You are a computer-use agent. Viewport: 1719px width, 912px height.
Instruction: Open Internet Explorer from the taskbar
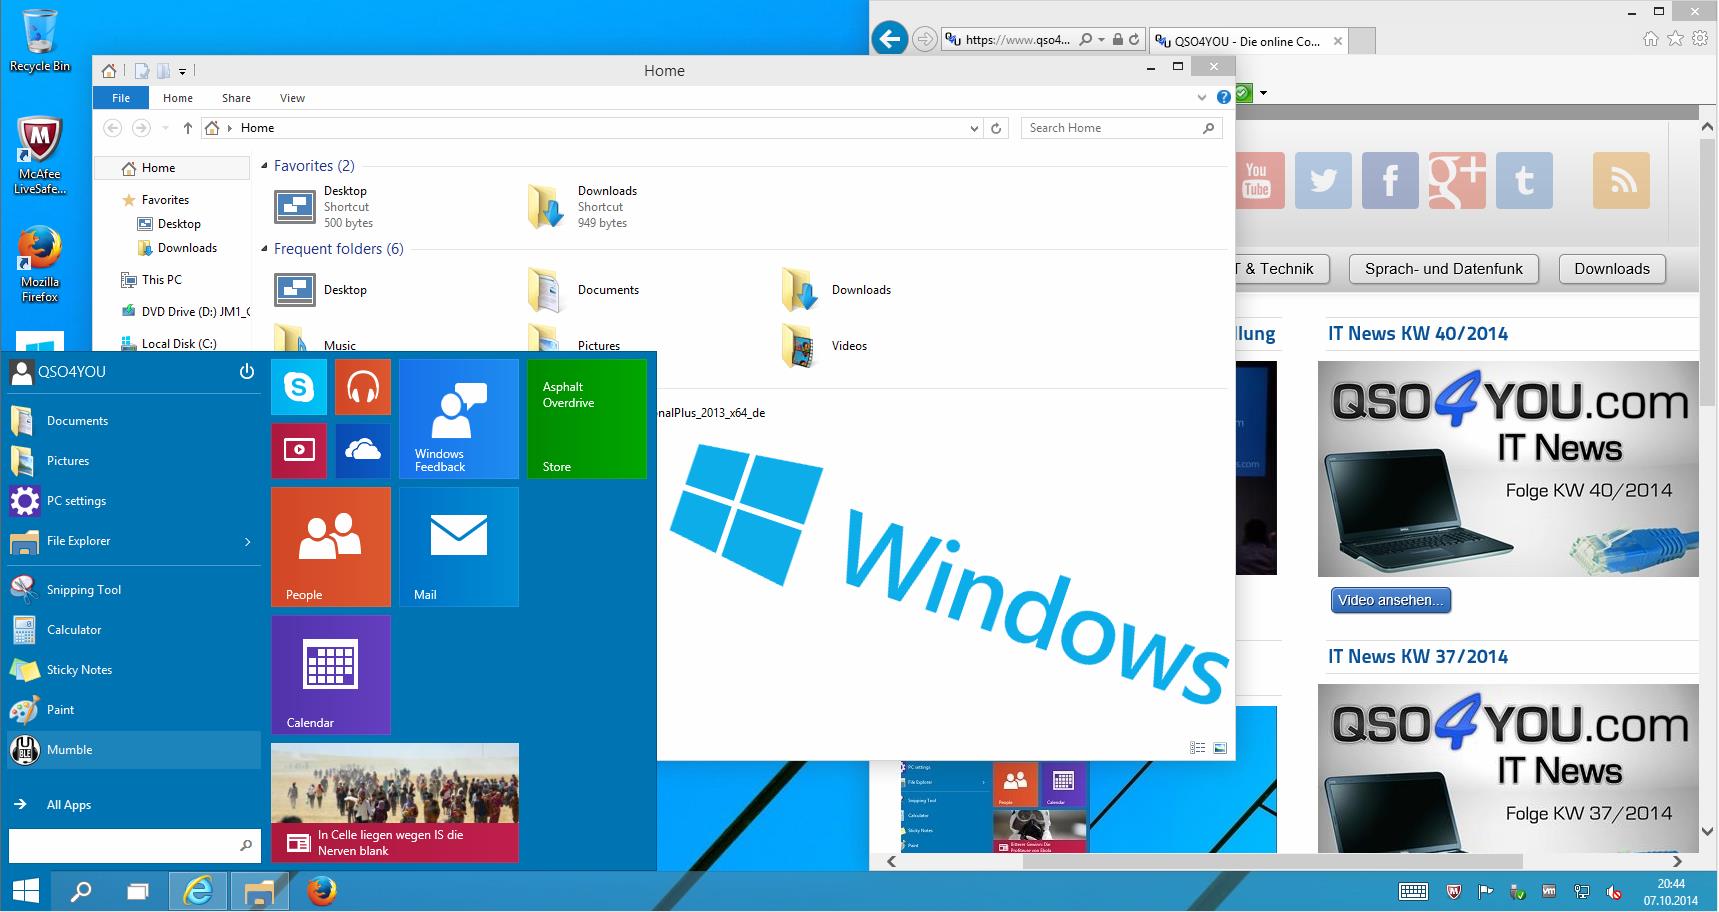198,891
